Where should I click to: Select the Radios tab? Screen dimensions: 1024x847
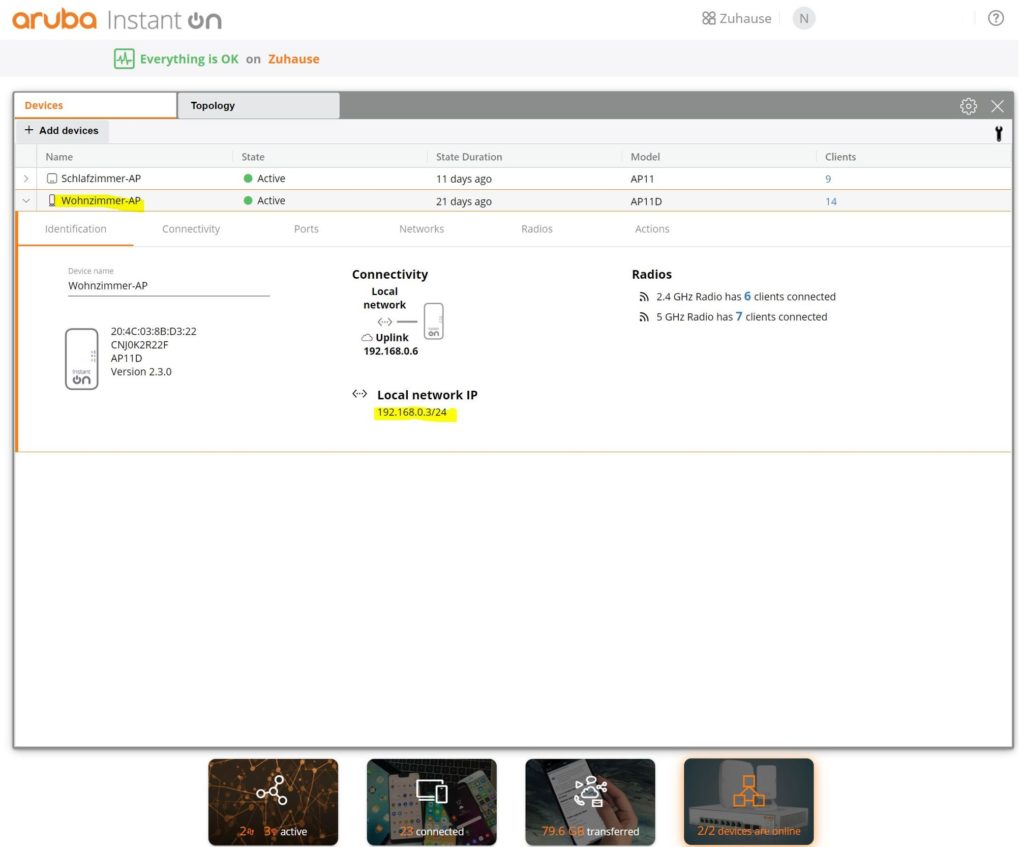pos(537,229)
